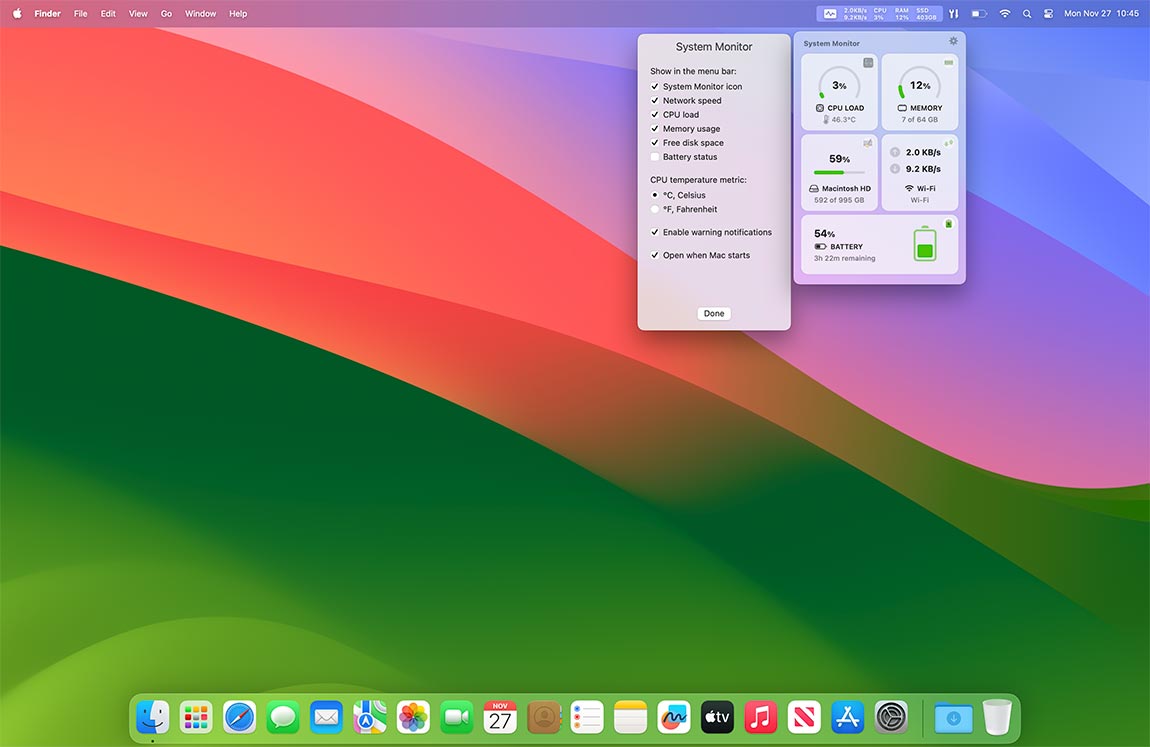Select the °F, Fahrenheit radio button
Screen dimensions: 1150x747
pos(655,209)
